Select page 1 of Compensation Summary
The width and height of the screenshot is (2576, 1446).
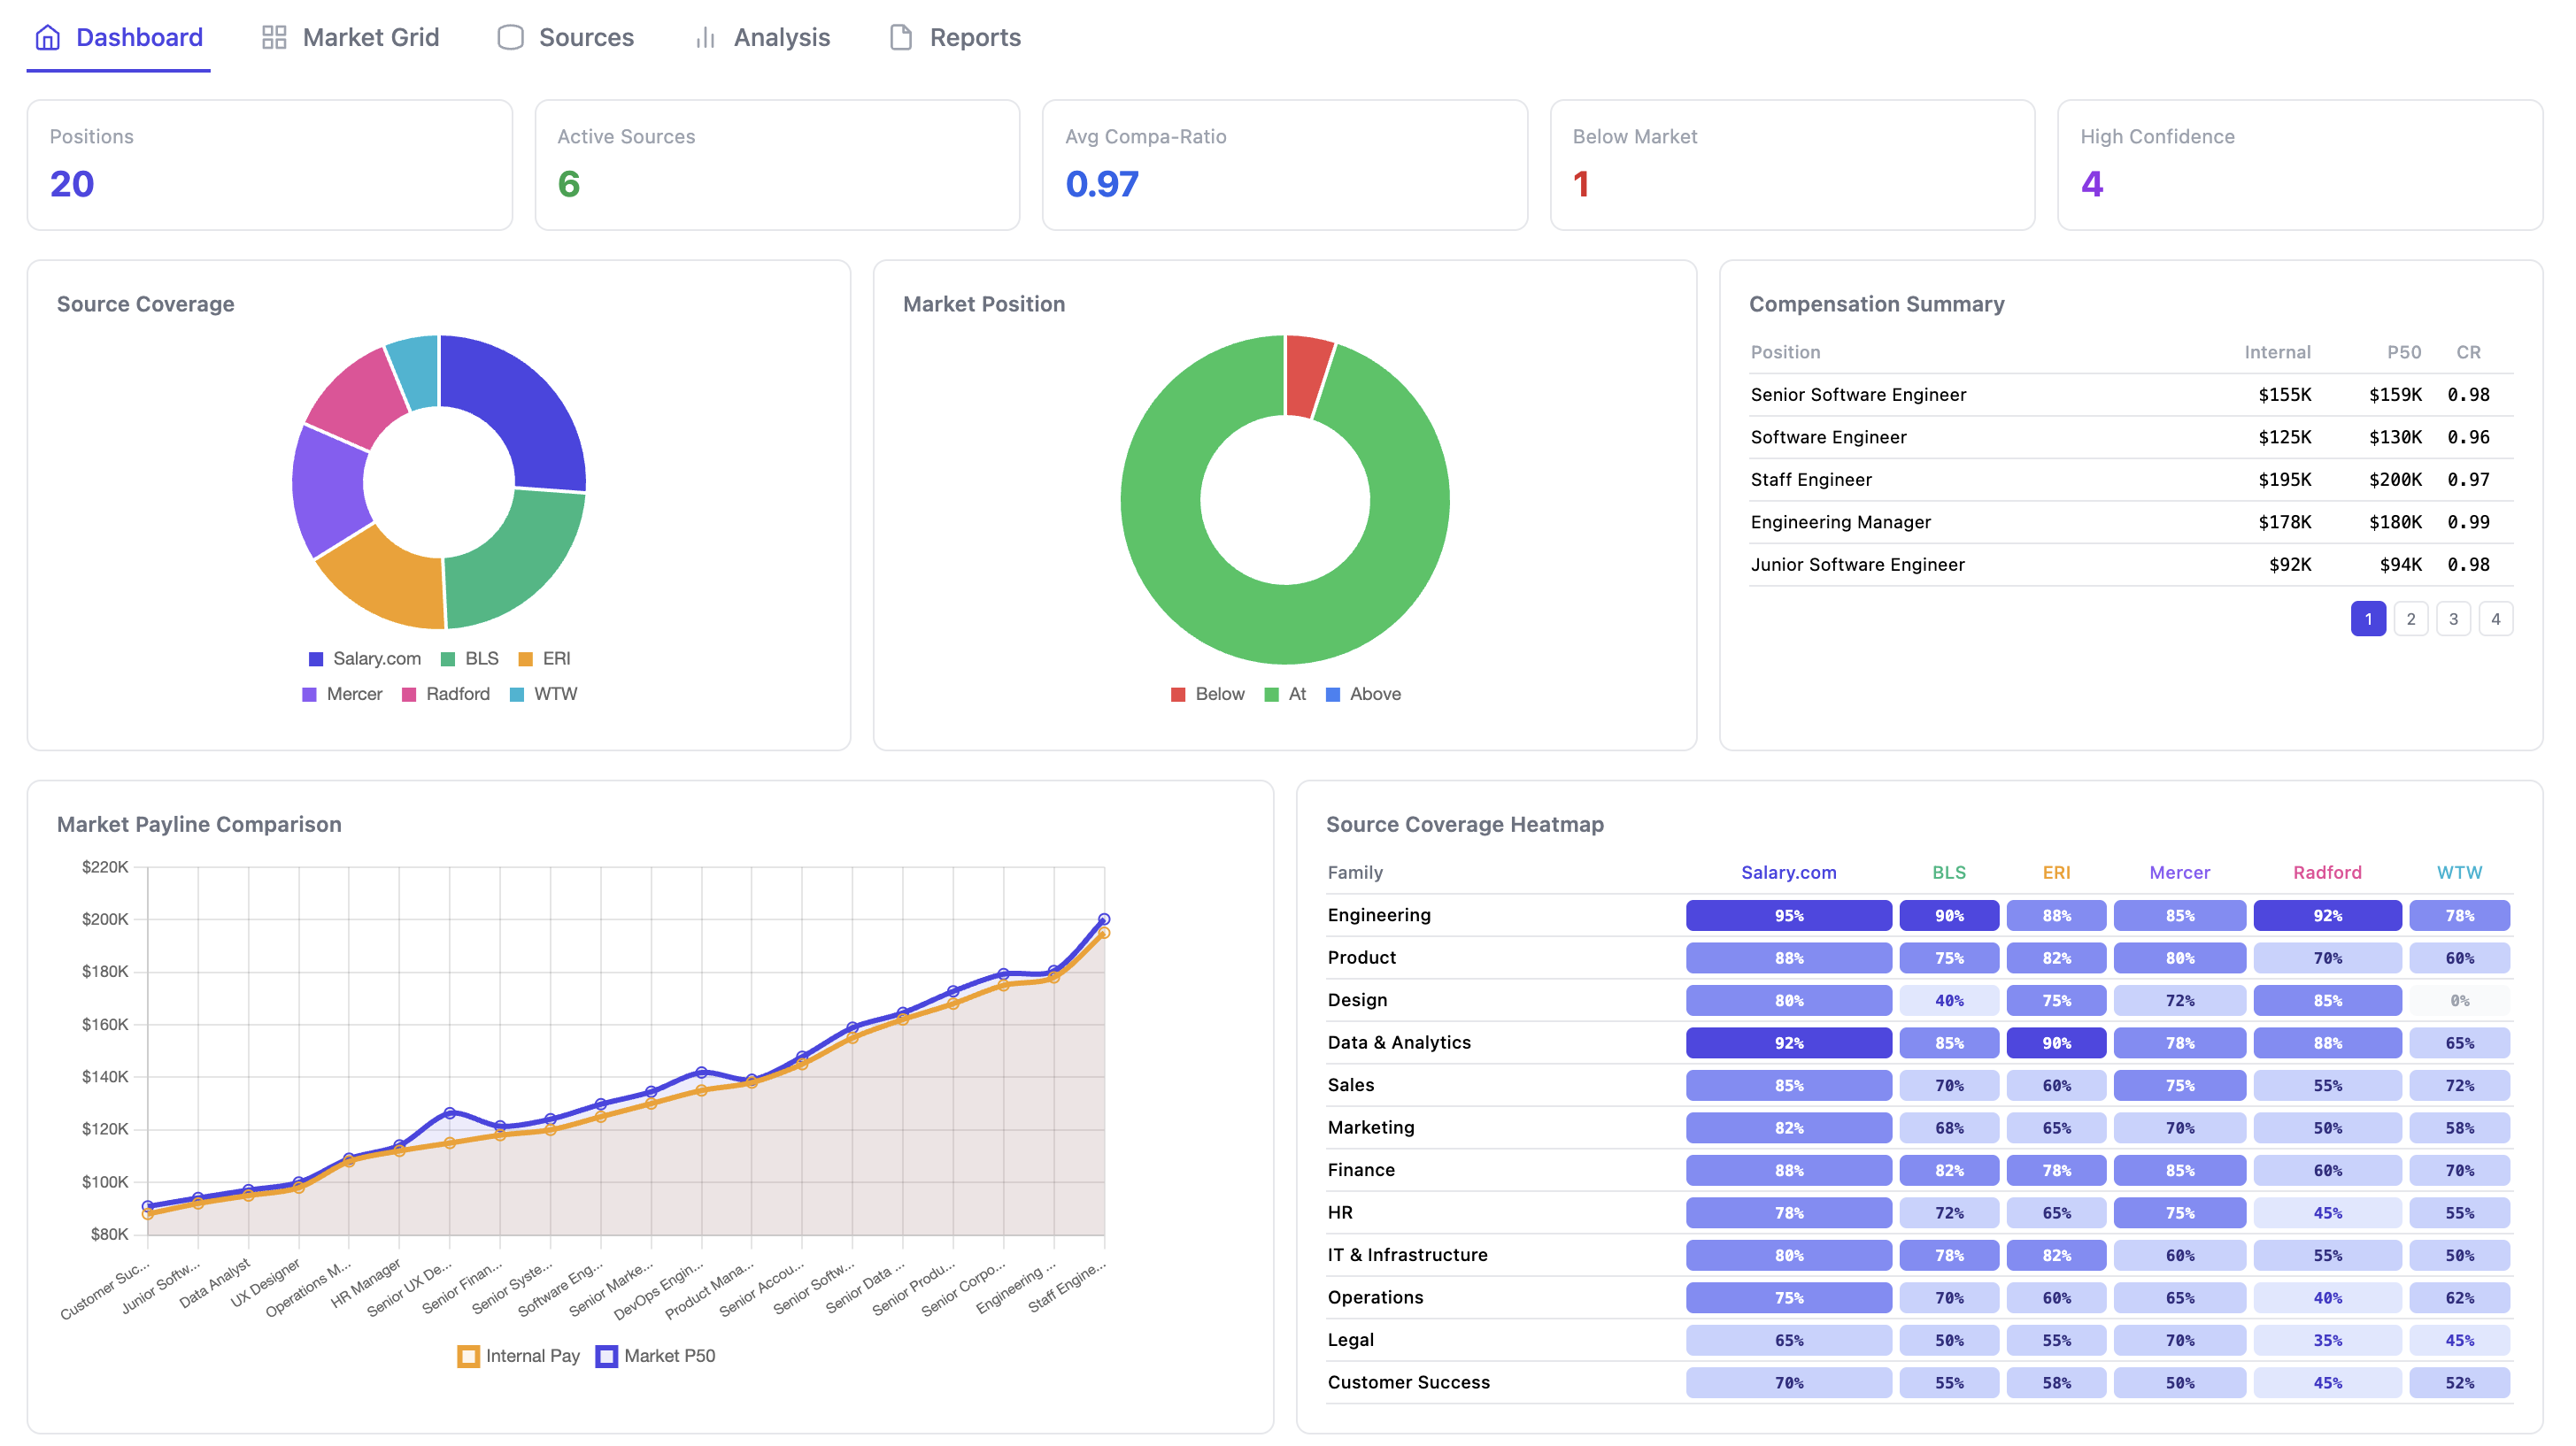point(2368,619)
